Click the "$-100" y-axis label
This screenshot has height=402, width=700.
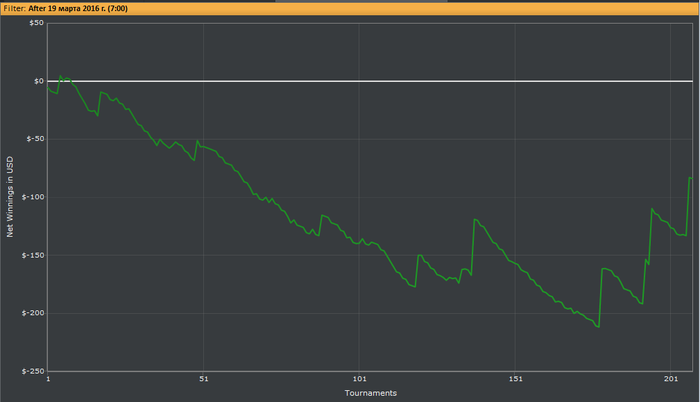33,197
